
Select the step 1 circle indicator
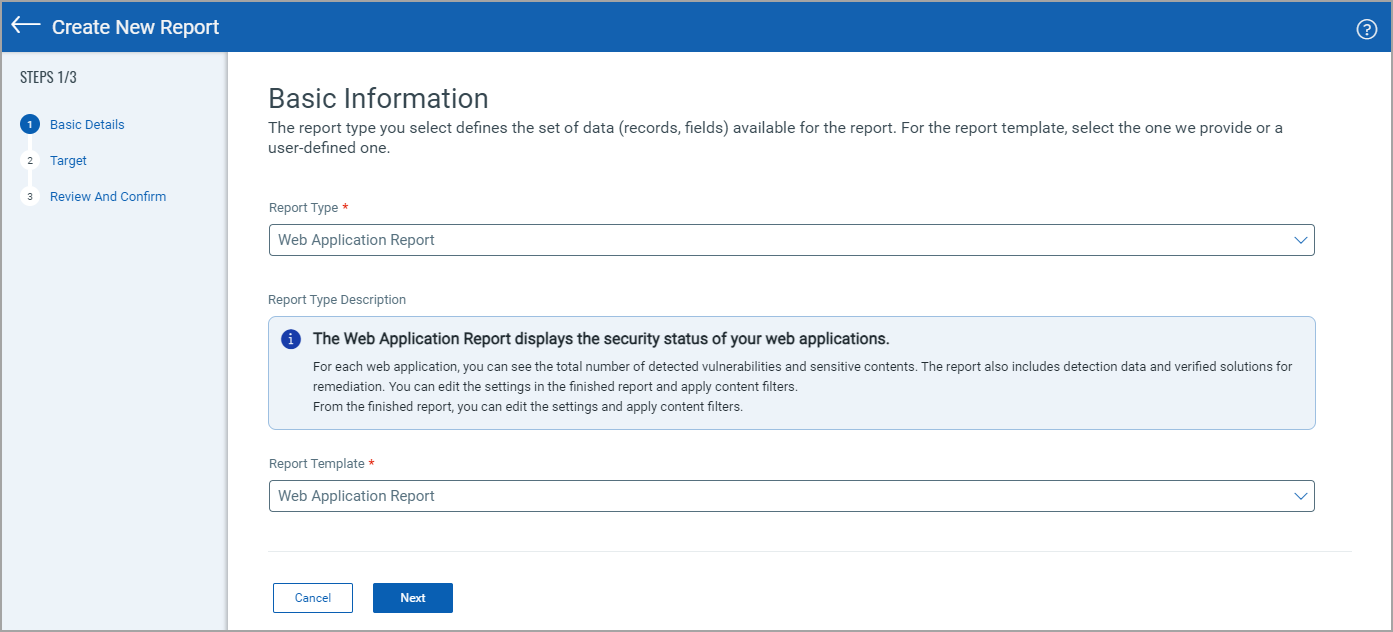(x=30, y=124)
